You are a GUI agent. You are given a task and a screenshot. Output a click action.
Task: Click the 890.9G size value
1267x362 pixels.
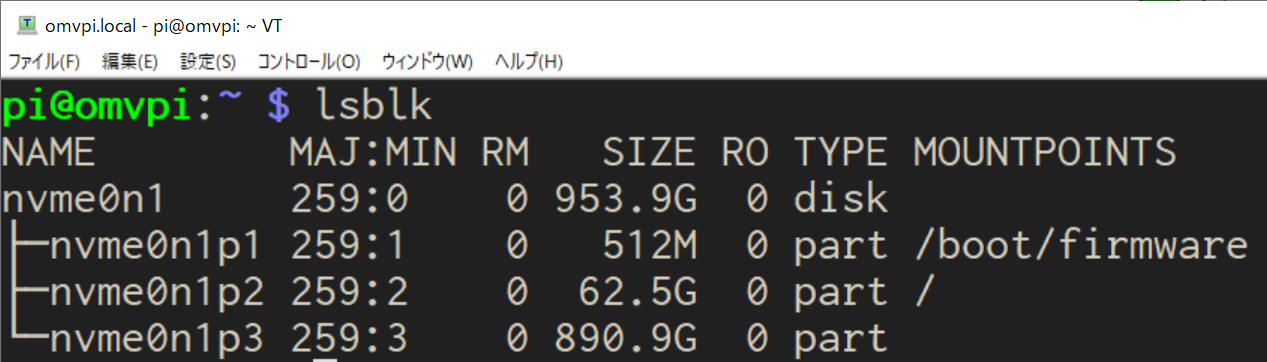tap(625, 338)
